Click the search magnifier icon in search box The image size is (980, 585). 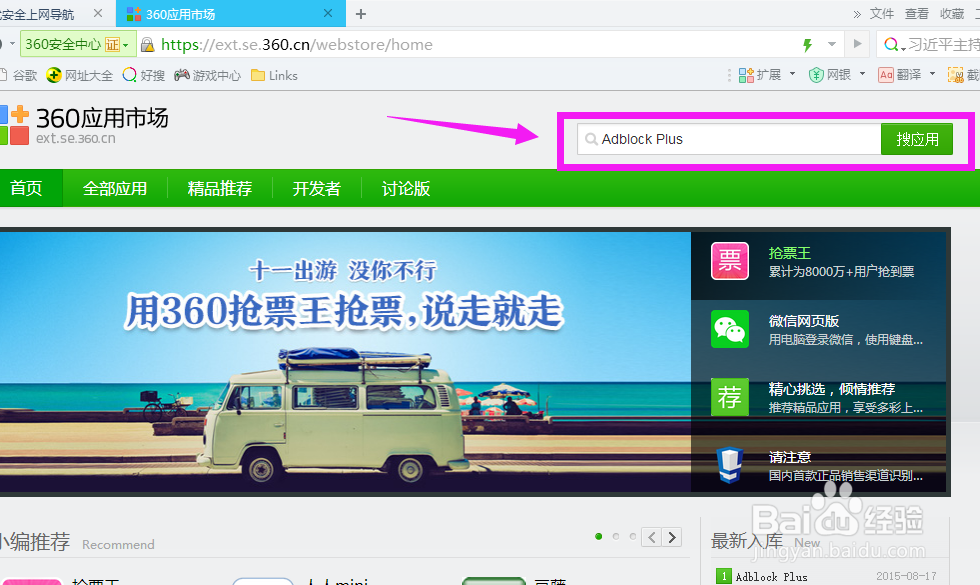(591, 139)
